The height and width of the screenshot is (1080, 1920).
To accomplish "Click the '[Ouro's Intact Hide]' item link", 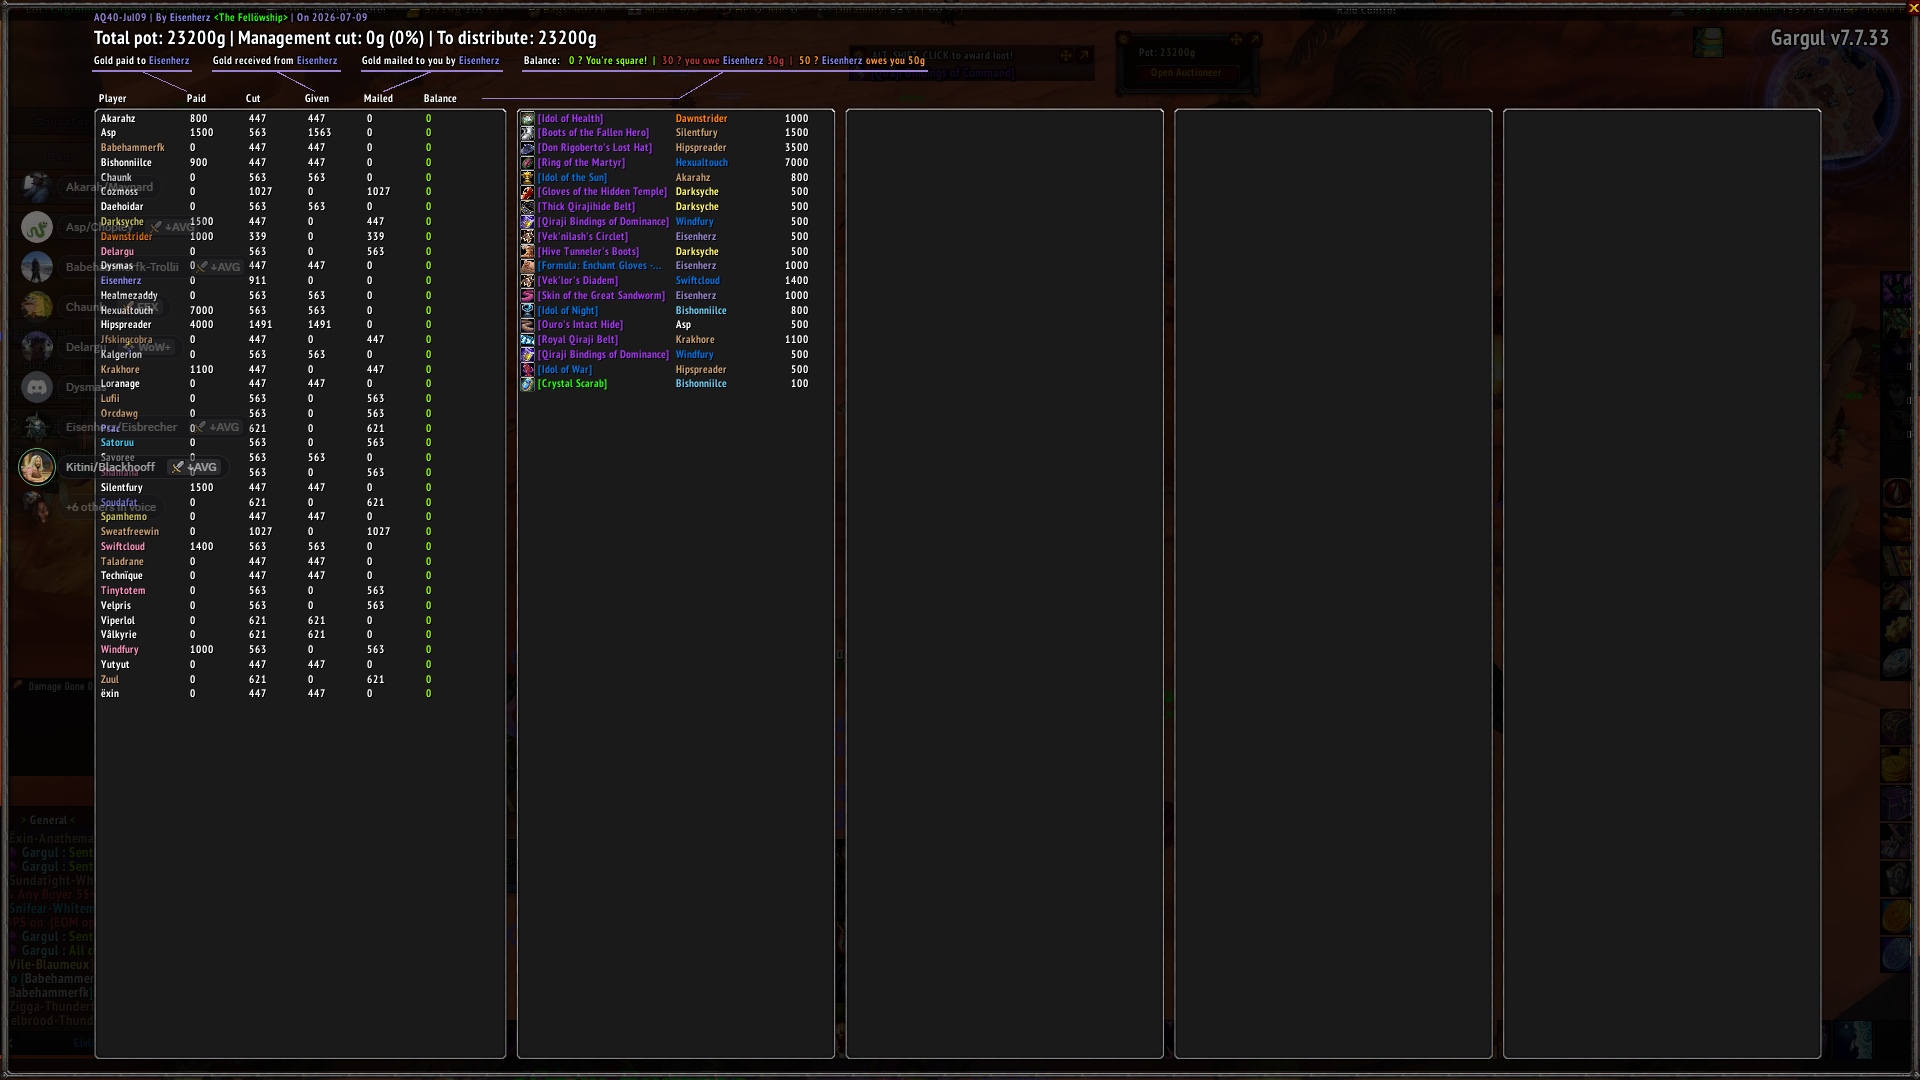I will [x=580, y=325].
